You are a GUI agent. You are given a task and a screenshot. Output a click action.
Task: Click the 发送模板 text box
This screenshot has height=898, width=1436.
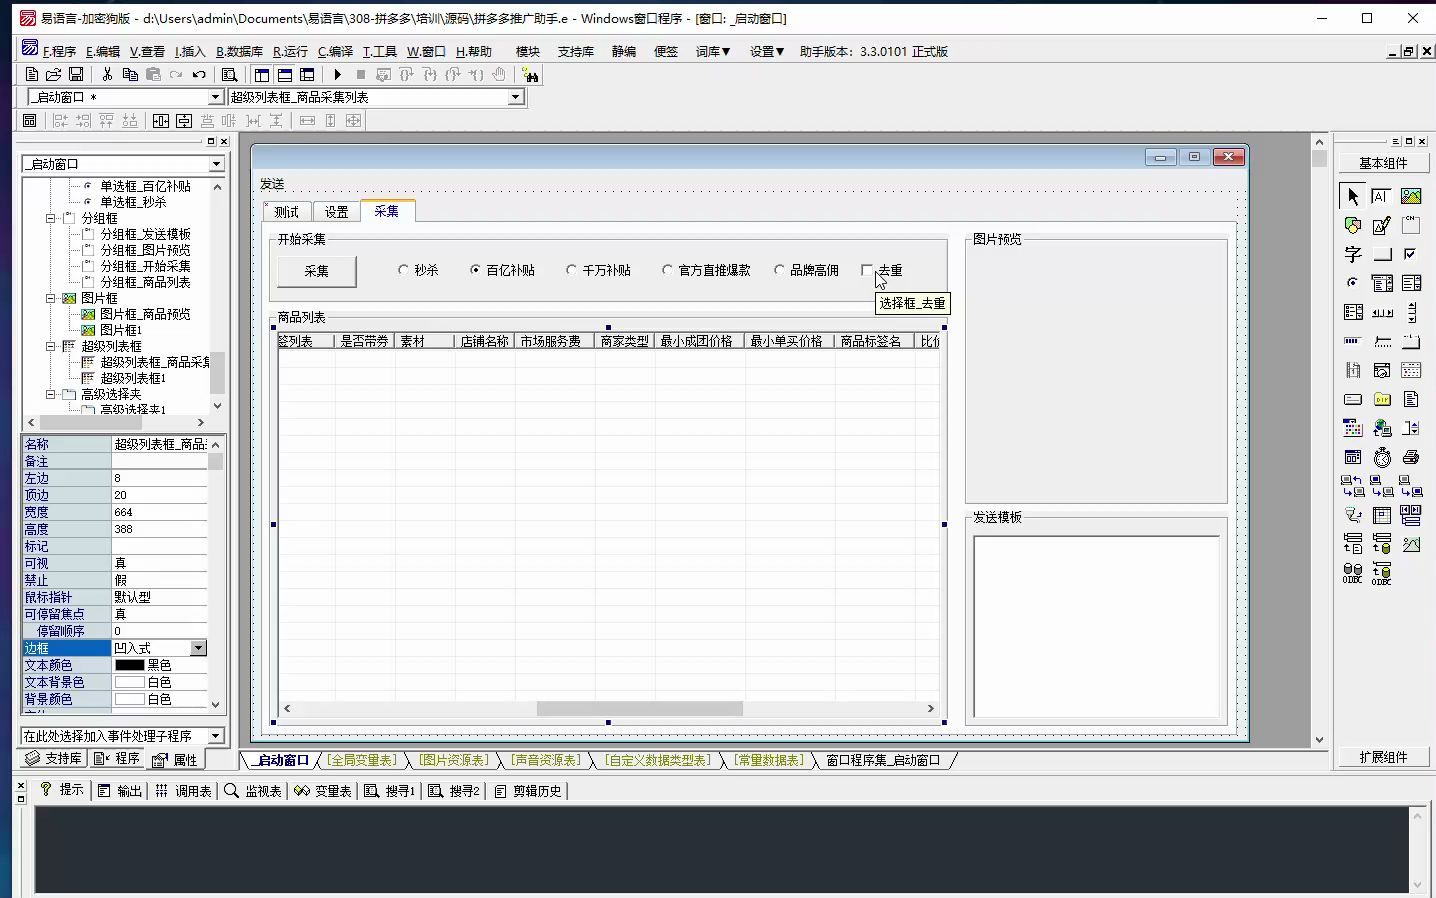tap(1096, 626)
